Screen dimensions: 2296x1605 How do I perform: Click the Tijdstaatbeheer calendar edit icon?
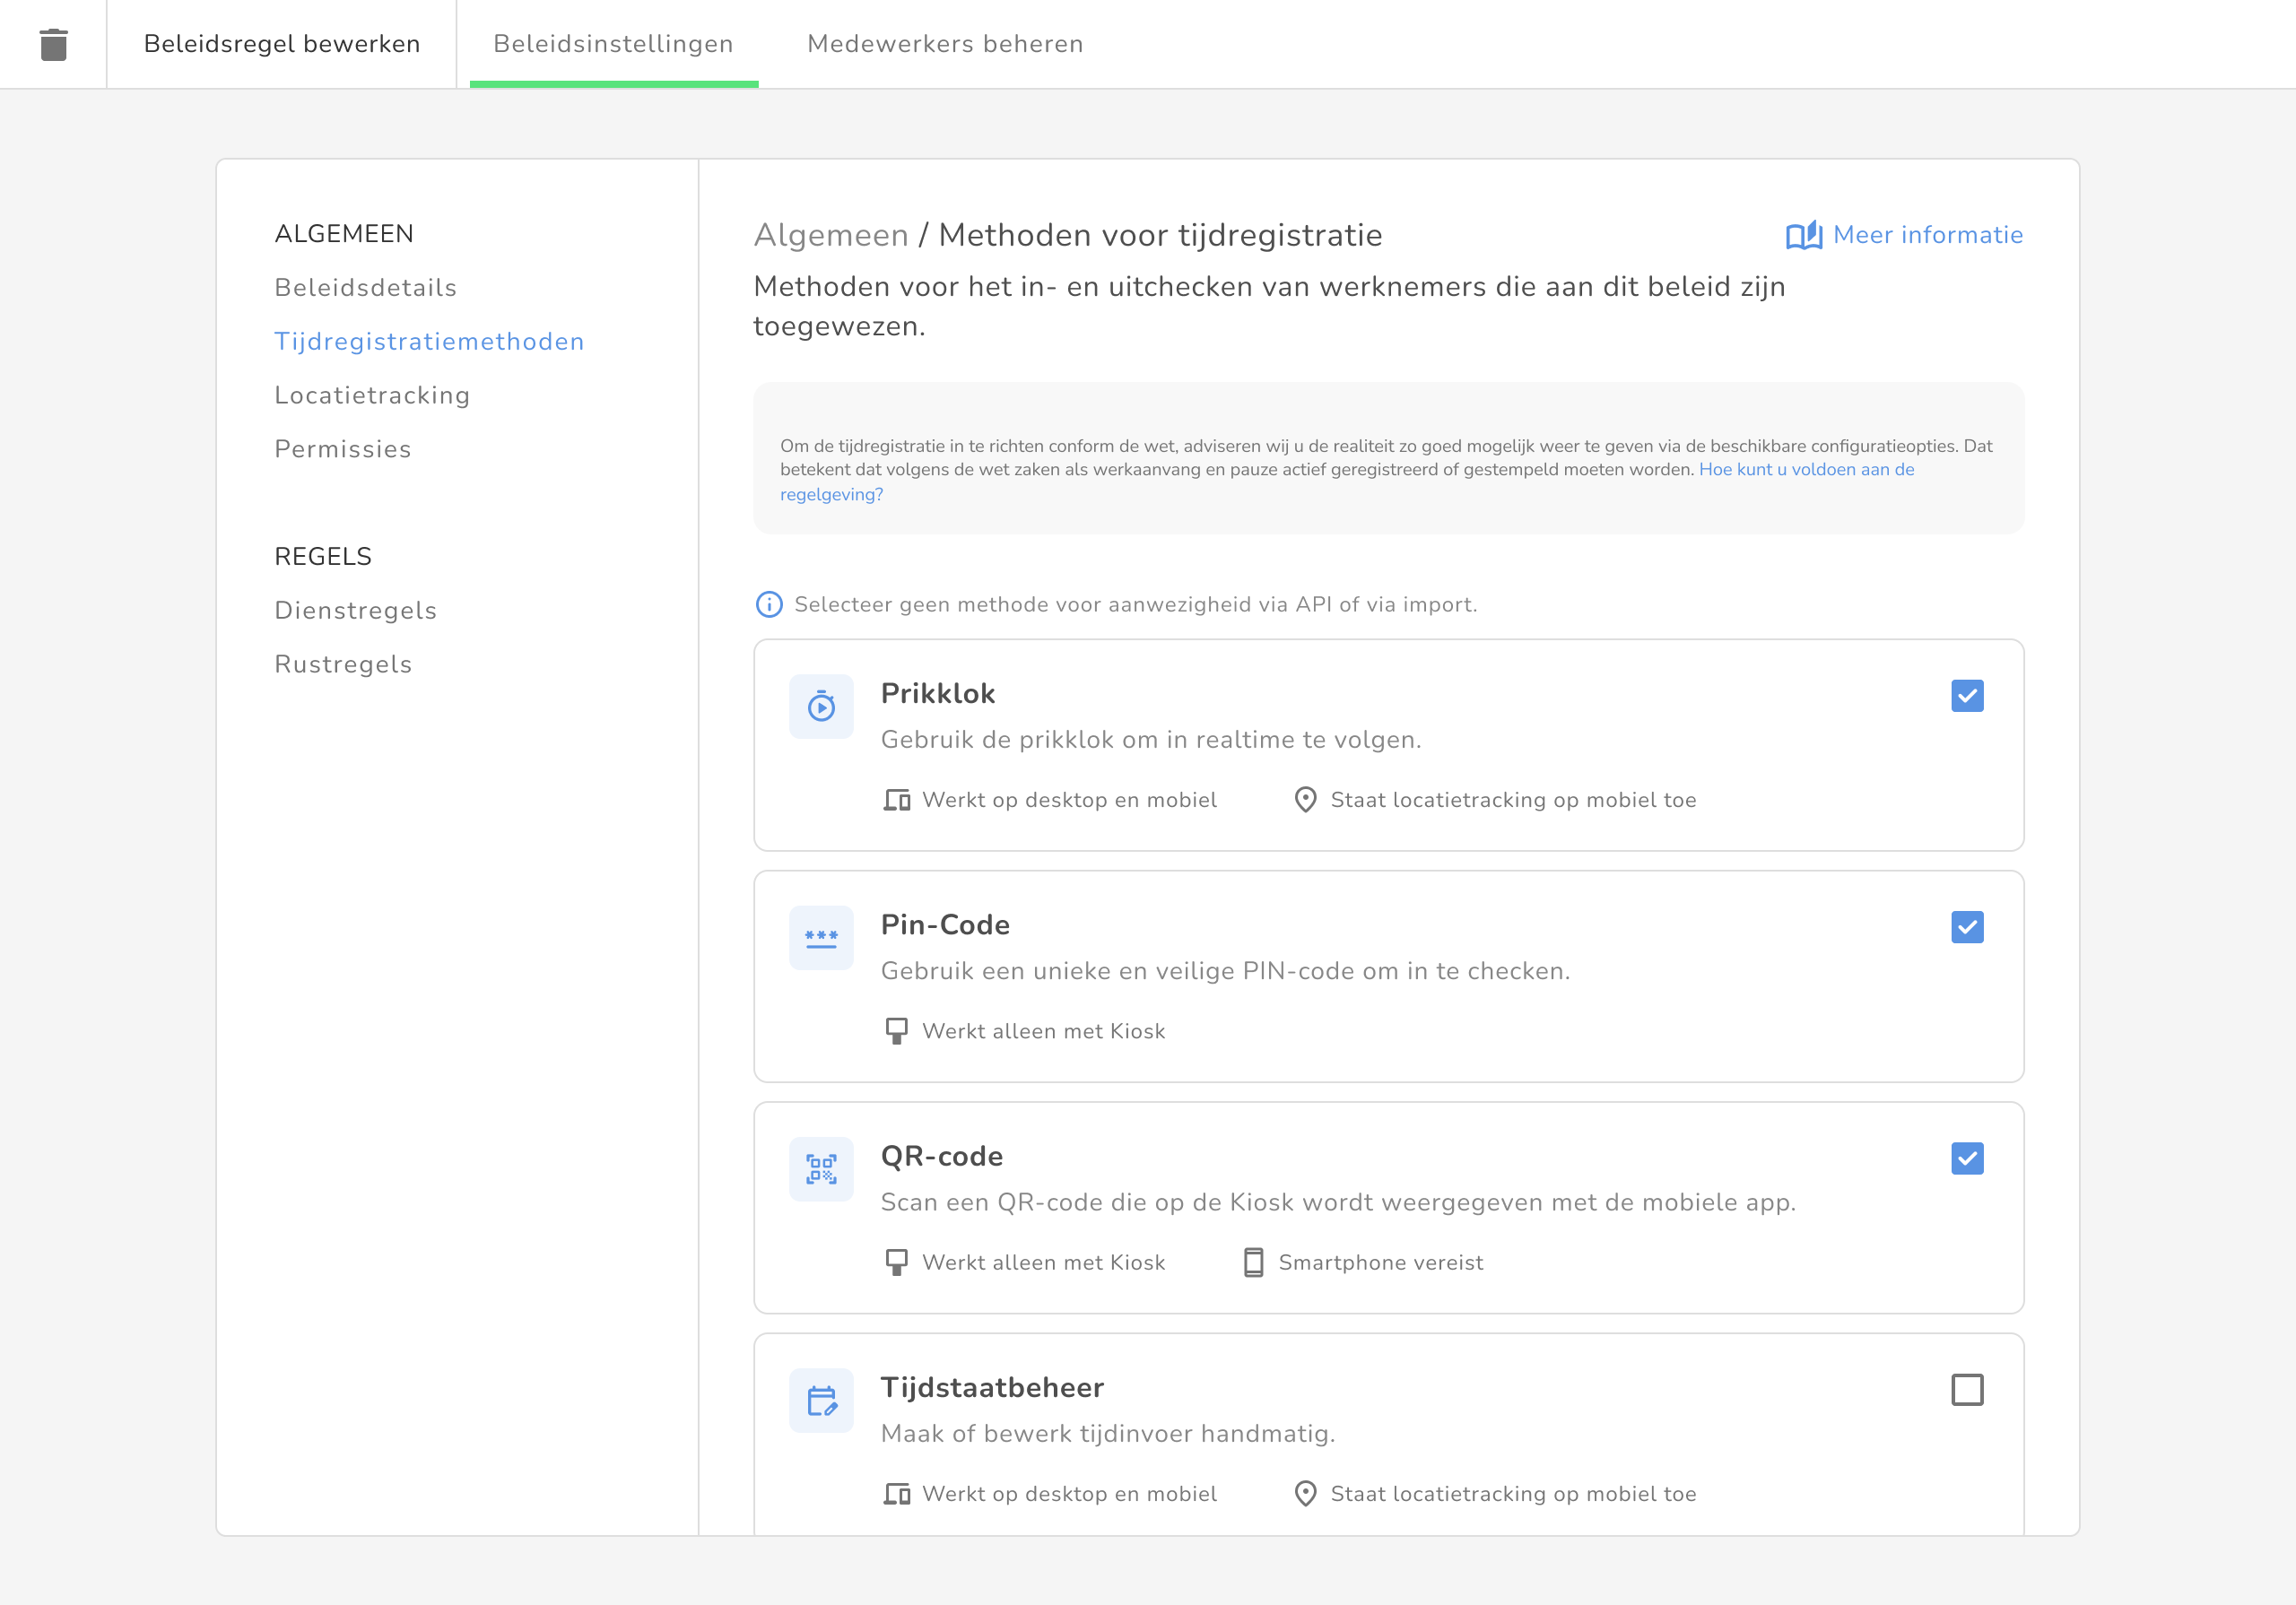click(821, 1400)
